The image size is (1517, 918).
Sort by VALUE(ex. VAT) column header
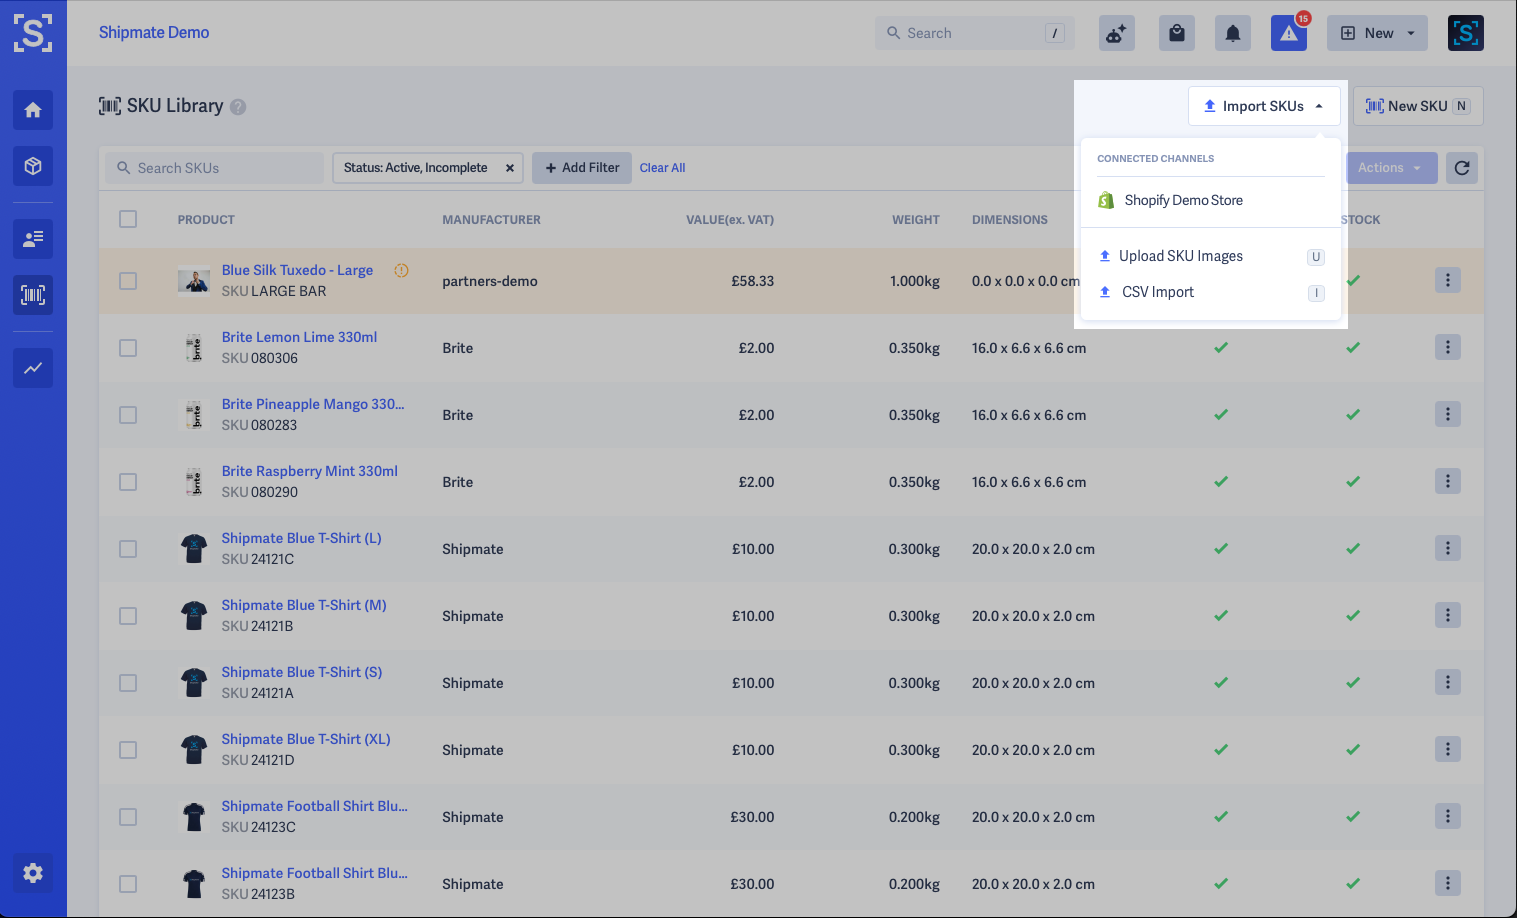[x=730, y=220]
